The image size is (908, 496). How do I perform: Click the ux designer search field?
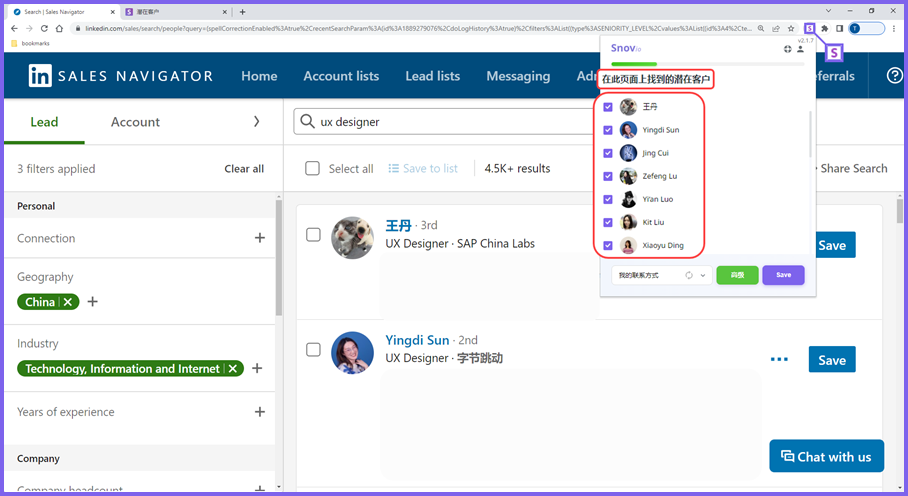[x=446, y=122]
